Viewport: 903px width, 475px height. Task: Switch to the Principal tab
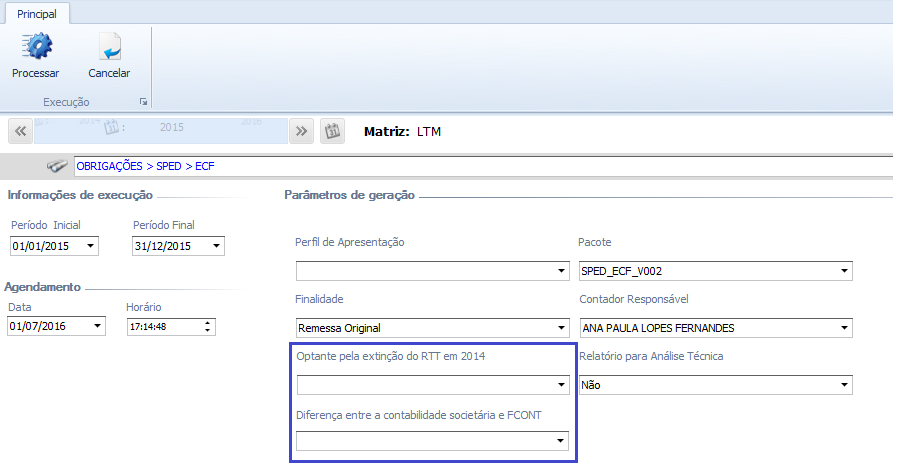(x=37, y=14)
